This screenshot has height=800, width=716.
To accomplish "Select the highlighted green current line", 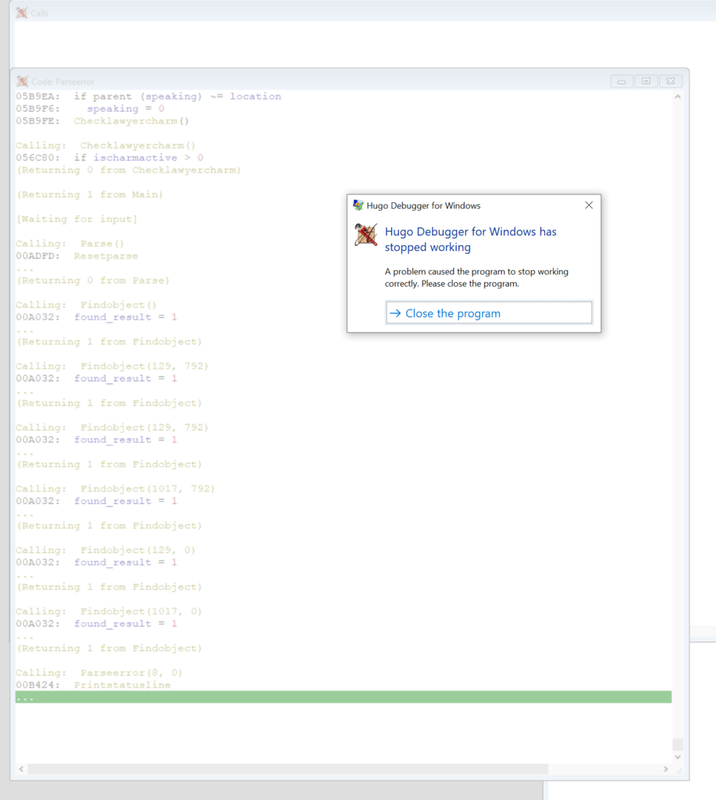I will [x=343, y=697].
